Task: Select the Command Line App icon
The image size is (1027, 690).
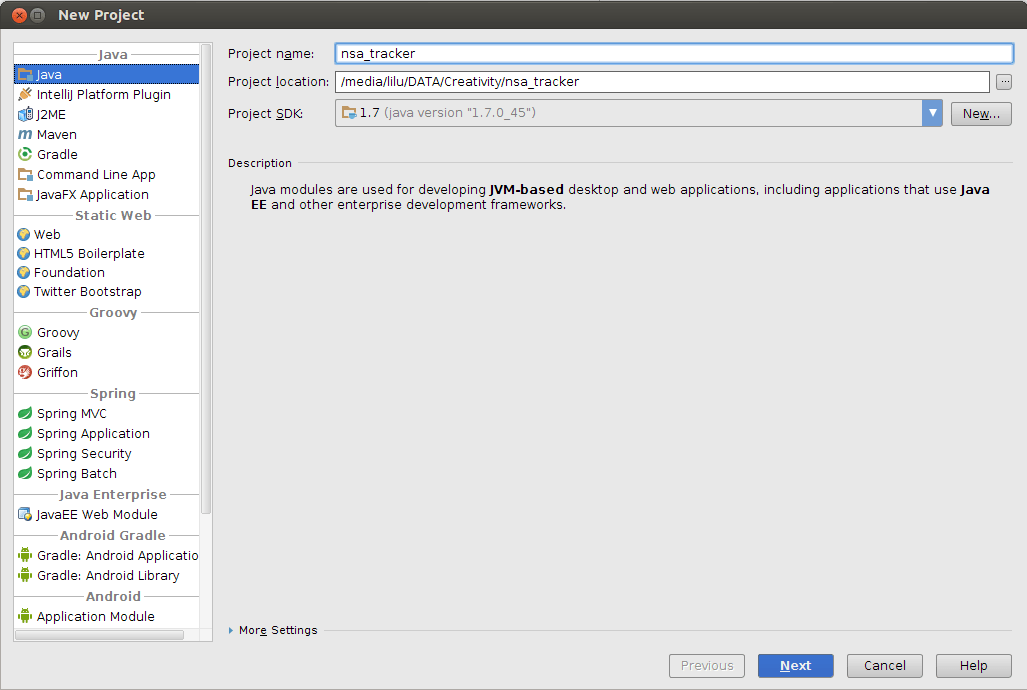Action: click(x=25, y=174)
